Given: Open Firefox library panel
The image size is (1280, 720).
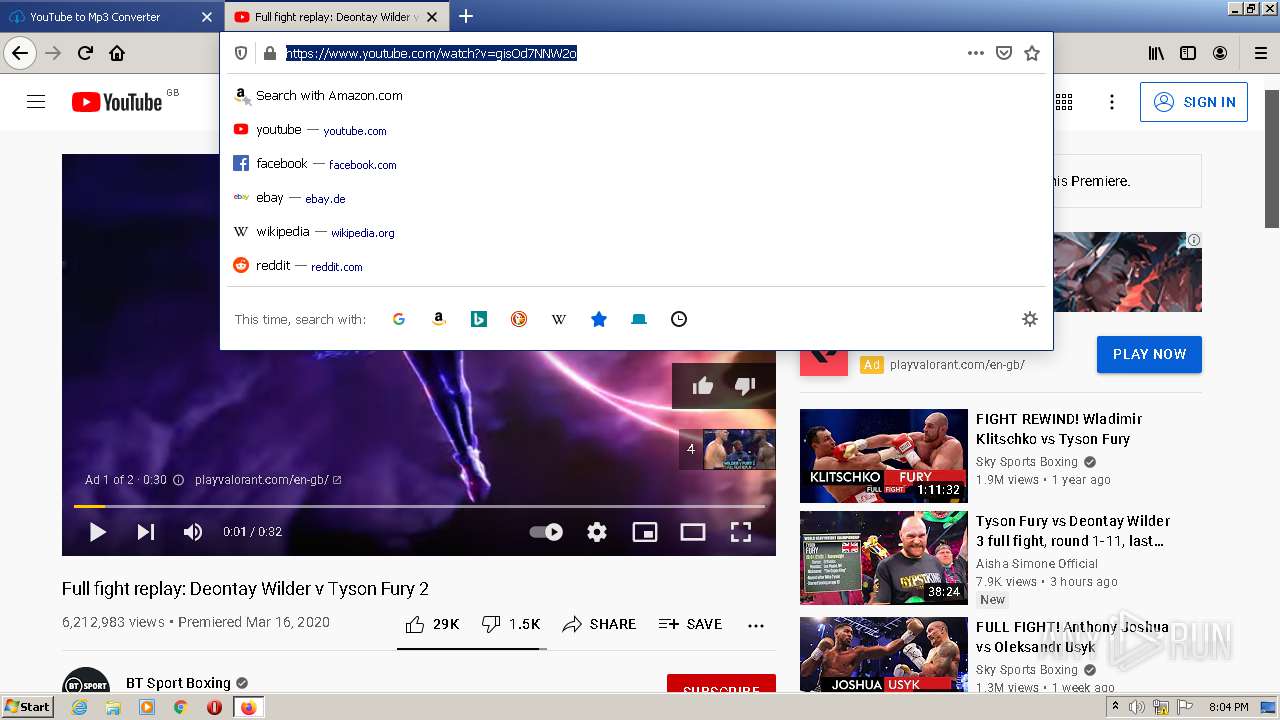Looking at the screenshot, I should [1156, 53].
